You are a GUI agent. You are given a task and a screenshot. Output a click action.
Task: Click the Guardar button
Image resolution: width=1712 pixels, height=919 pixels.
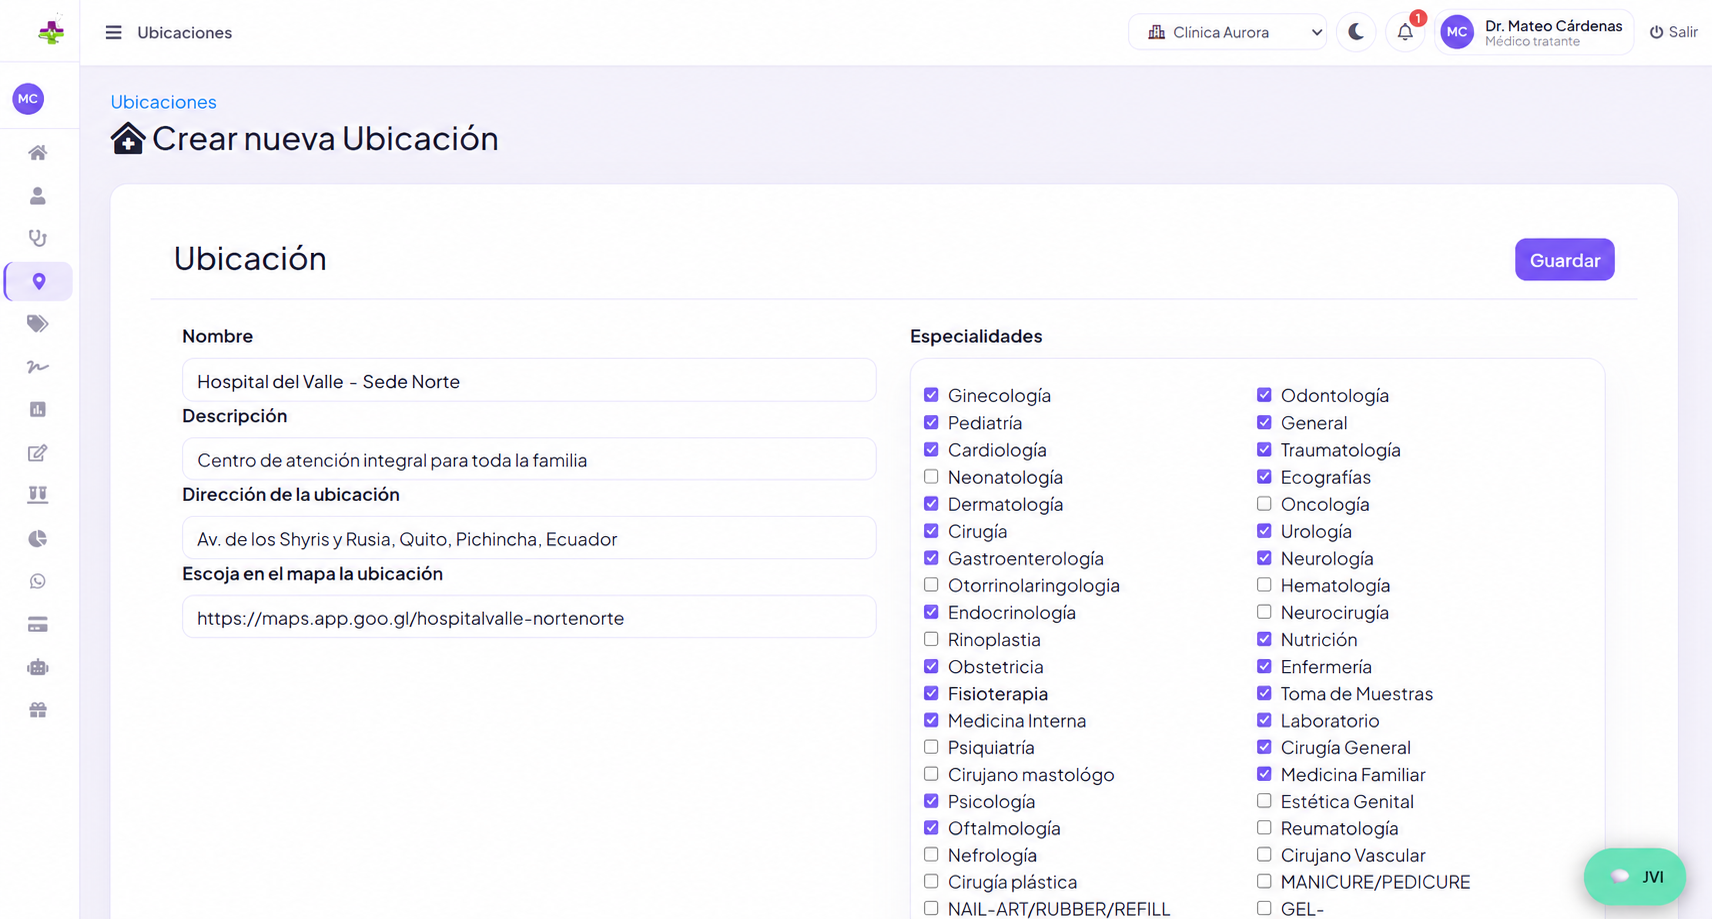[x=1564, y=260]
